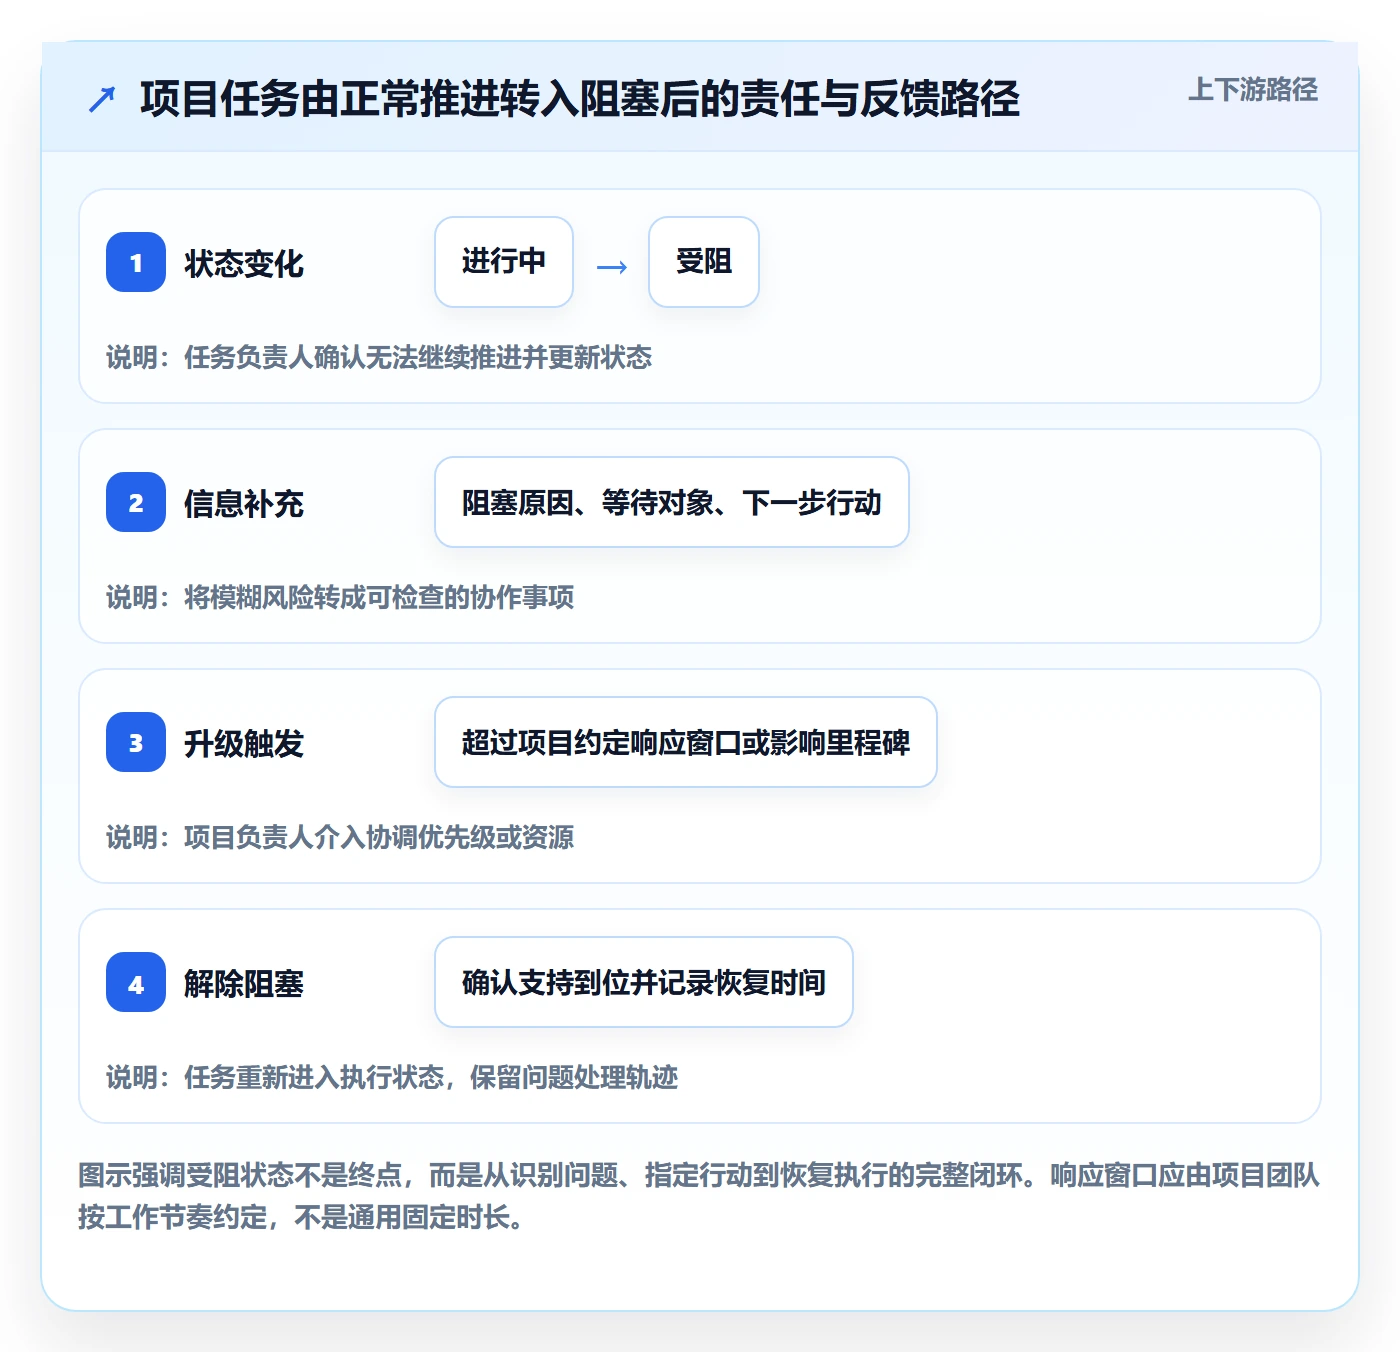
Task: Click the 确认支持到位并记录恢复时间 chip
Action: (x=644, y=982)
